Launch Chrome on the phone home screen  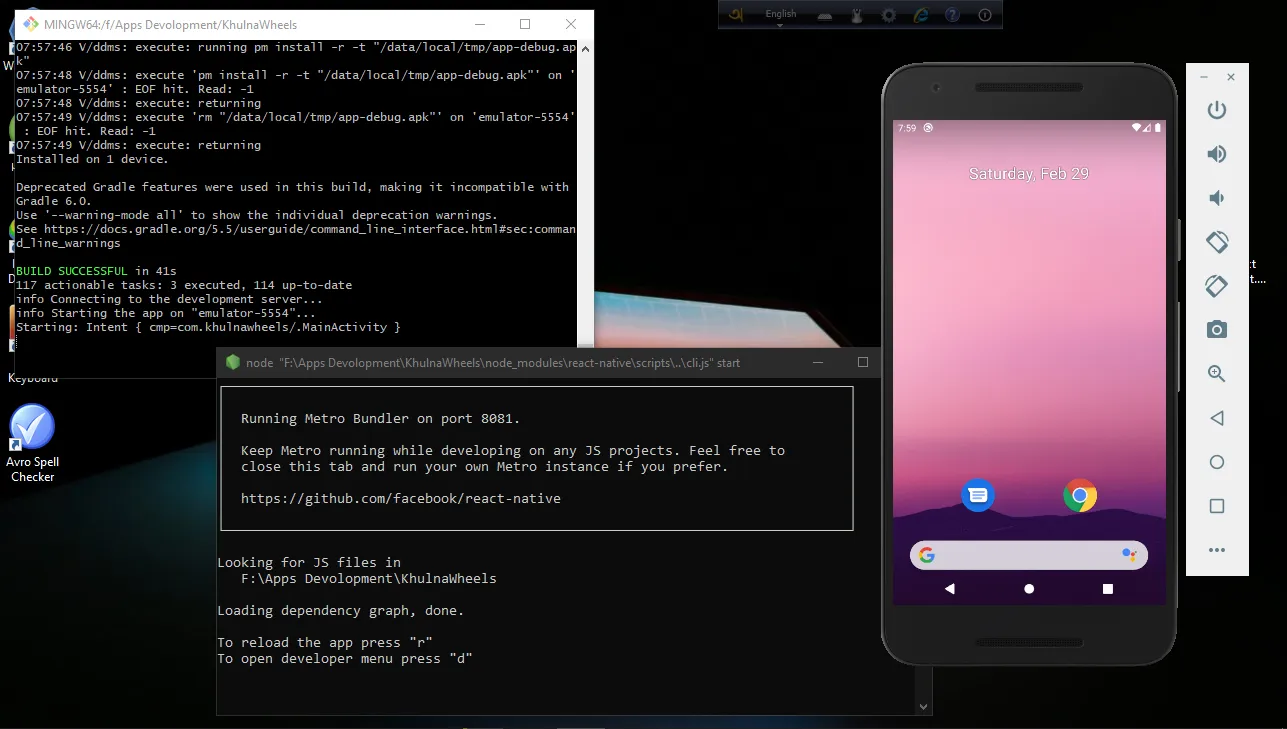[1080, 495]
